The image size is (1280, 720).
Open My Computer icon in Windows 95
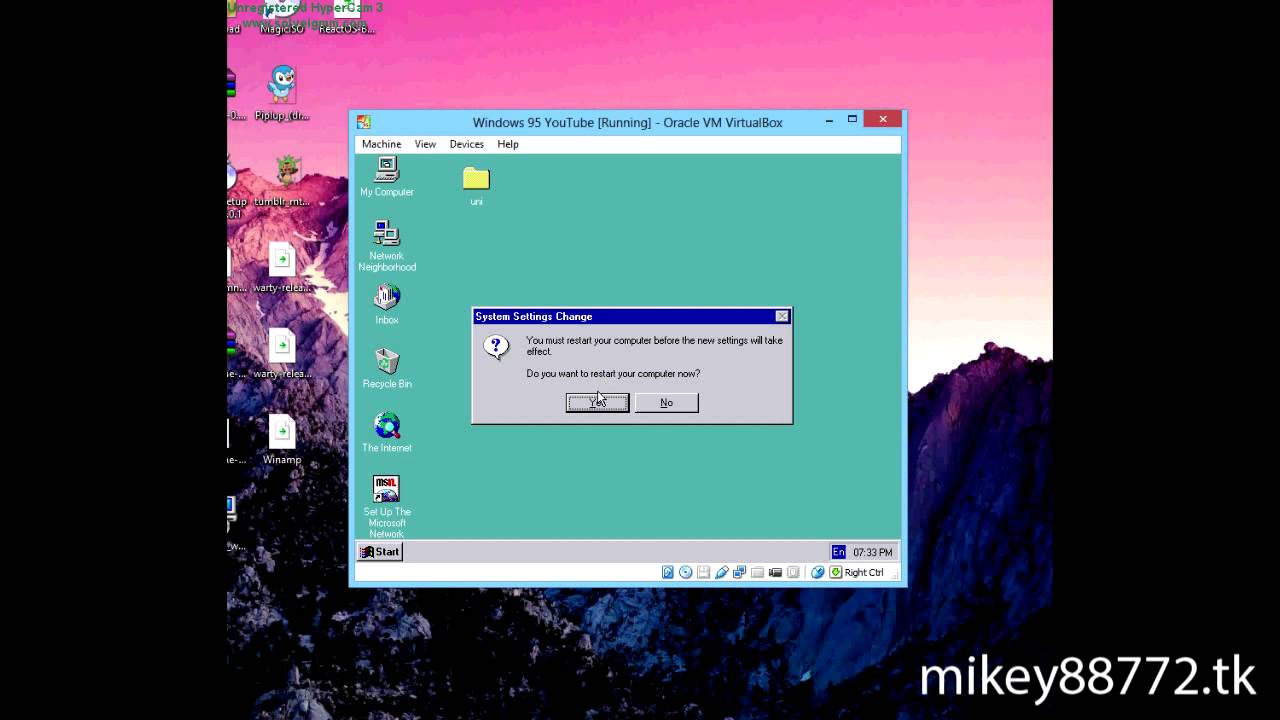tap(386, 177)
